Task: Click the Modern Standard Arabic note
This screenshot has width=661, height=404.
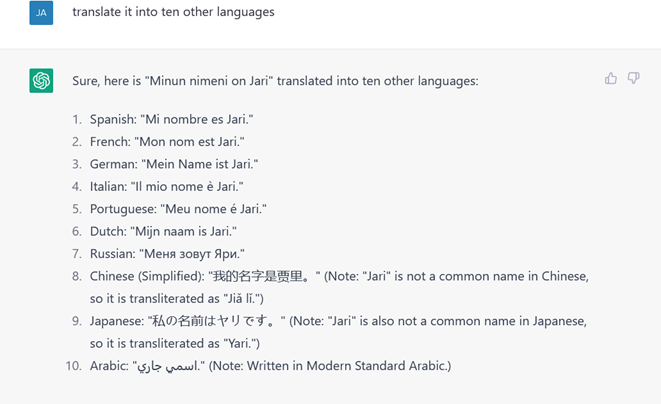Action: coord(330,366)
